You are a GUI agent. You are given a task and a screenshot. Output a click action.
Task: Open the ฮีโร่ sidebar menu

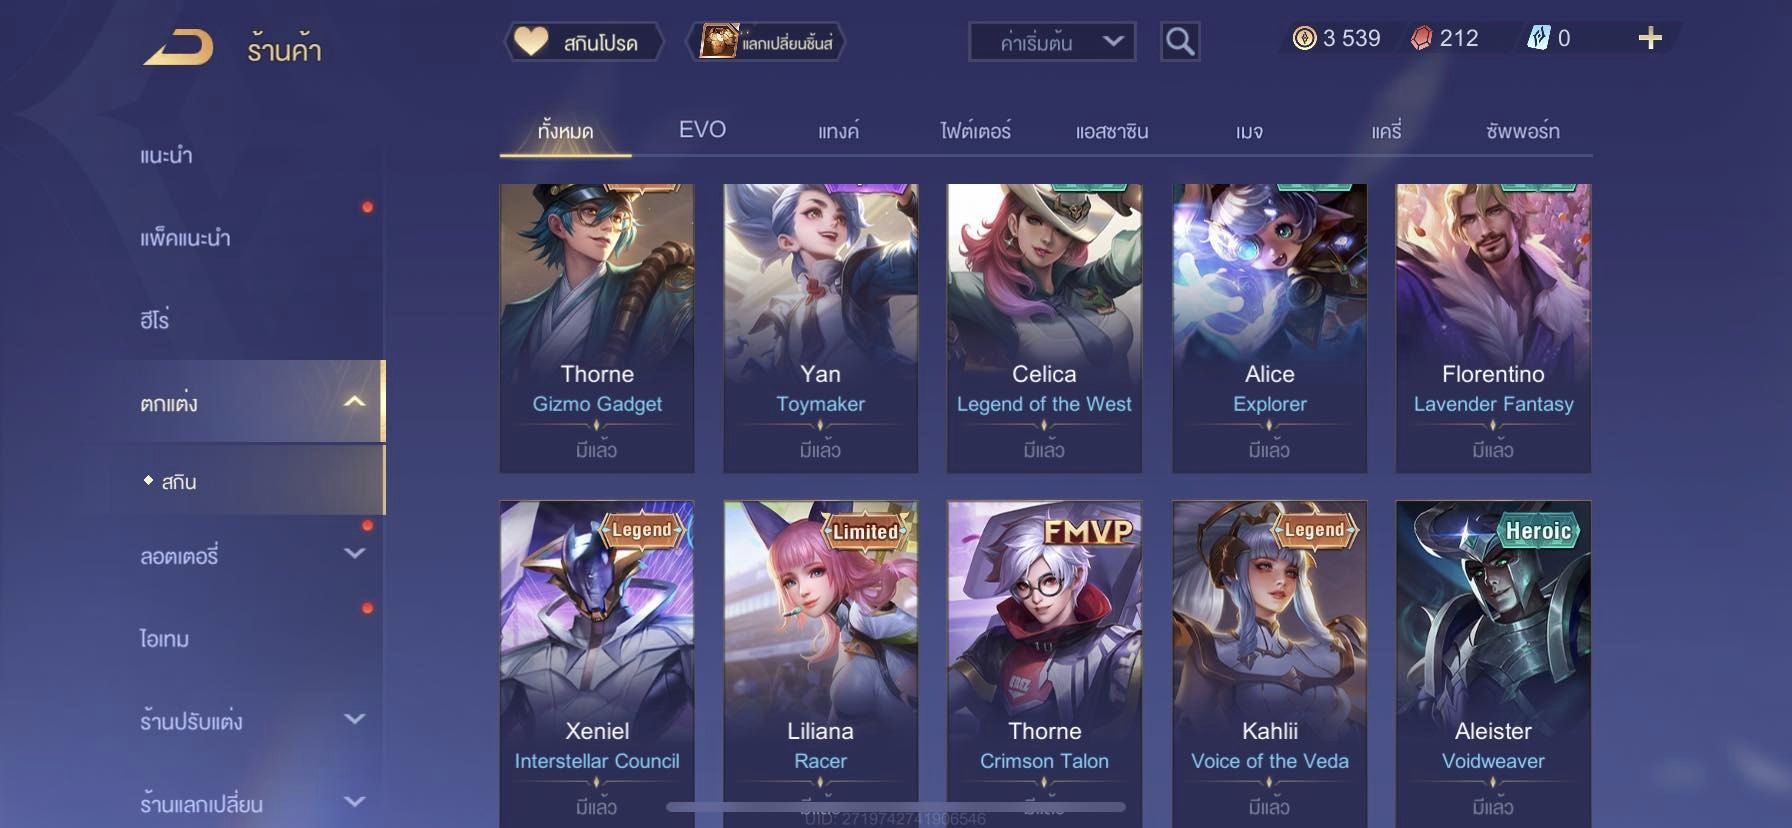click(155, 320)
